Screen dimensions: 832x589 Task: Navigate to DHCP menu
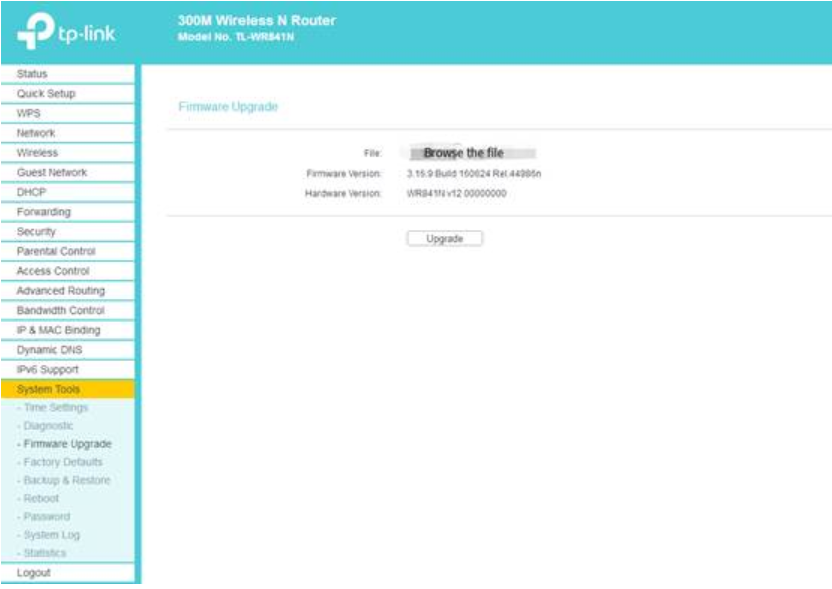67,192
